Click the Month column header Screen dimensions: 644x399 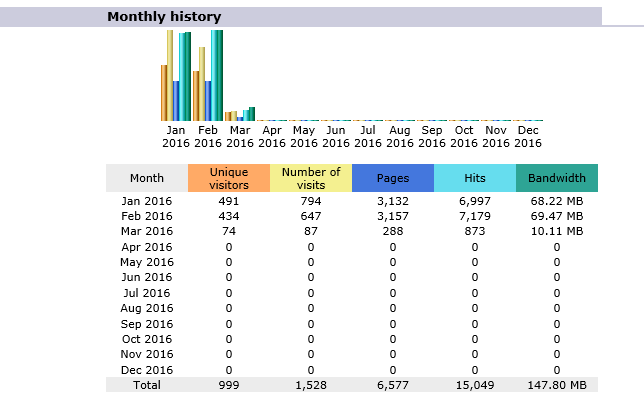[147, 178]
